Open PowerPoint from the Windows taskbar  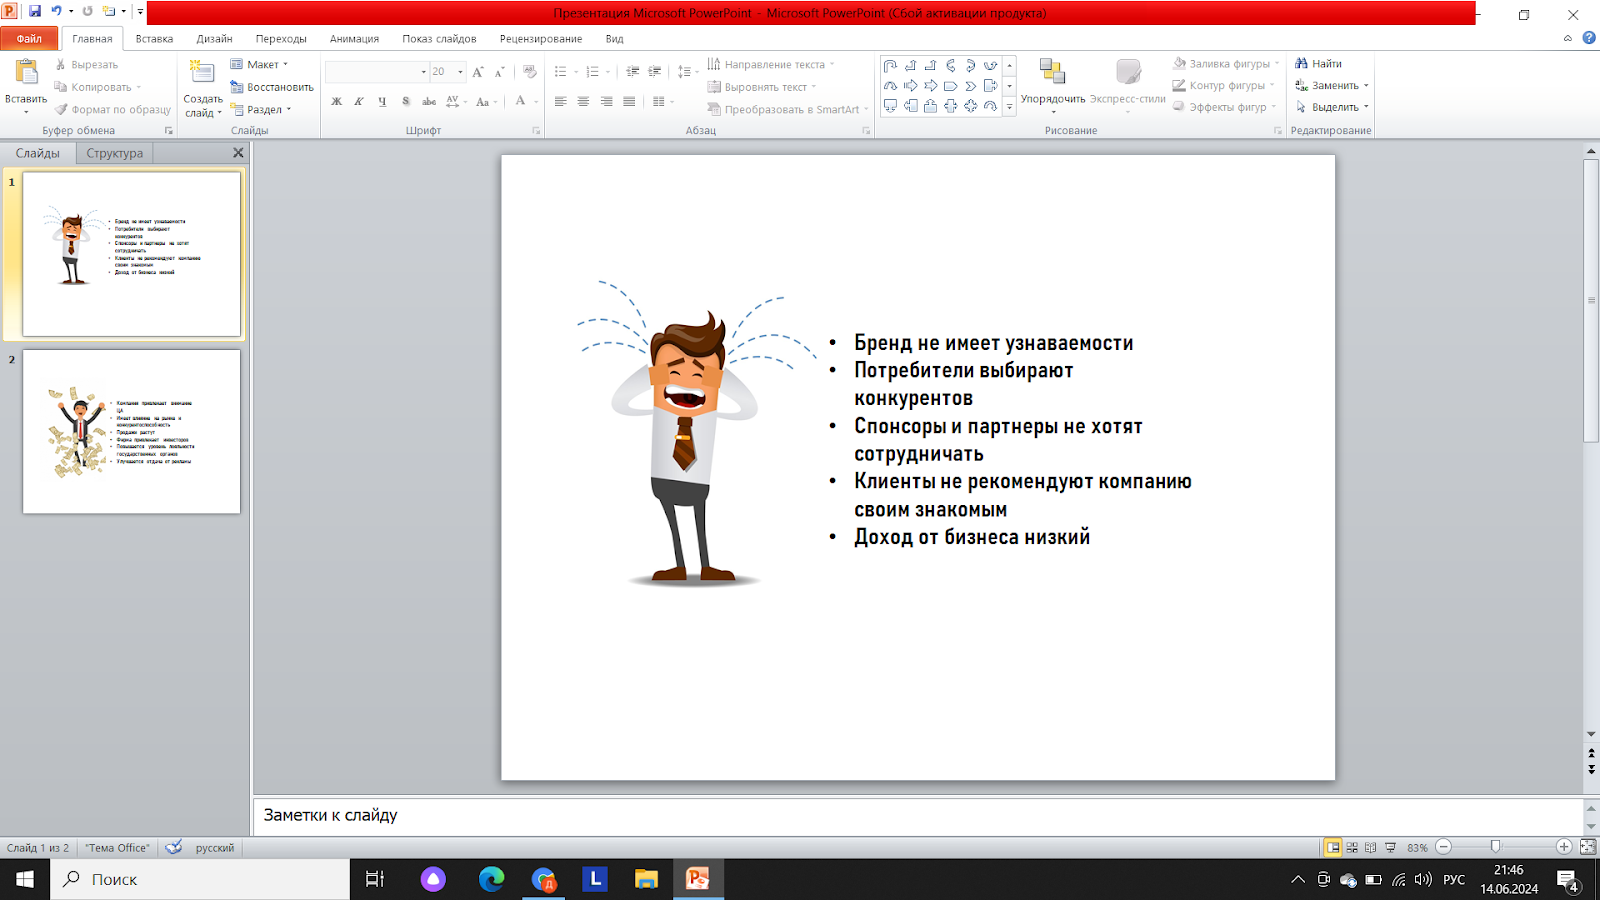697,879
